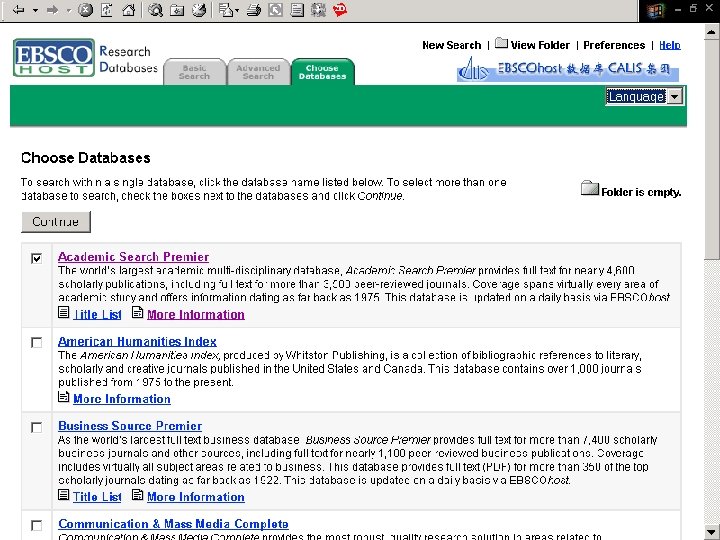Image resolution: width=720 pixels, height=540 pixels.
Task: Click Title List icon under Academic Search Premier
Action: click(x=64, y=313)
